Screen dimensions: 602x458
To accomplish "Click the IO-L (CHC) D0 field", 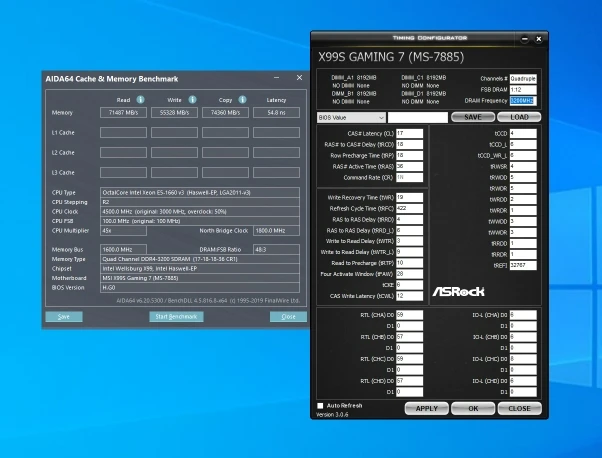I will coord(523,359).
